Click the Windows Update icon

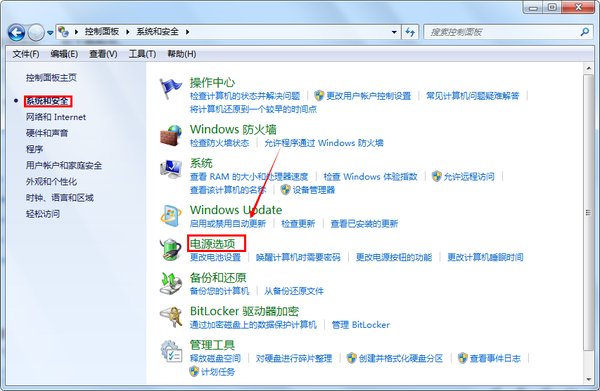tap(171, 216)
